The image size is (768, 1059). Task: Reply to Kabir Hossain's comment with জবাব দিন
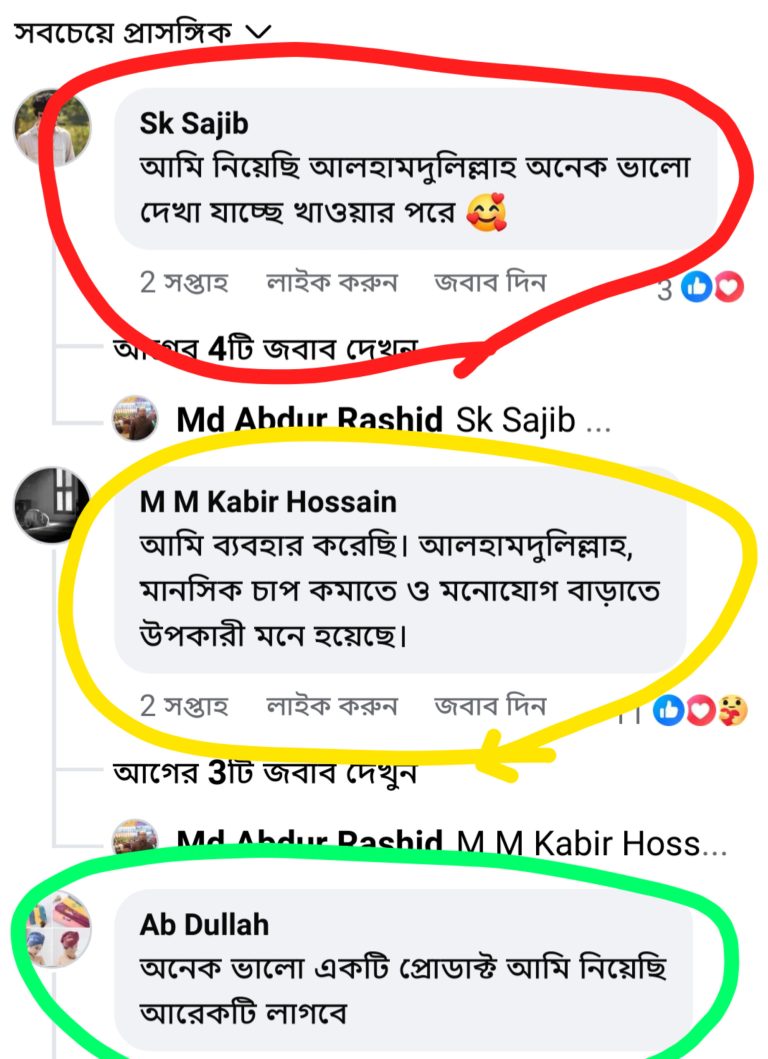pyautogui.click(x=490, y=705)
